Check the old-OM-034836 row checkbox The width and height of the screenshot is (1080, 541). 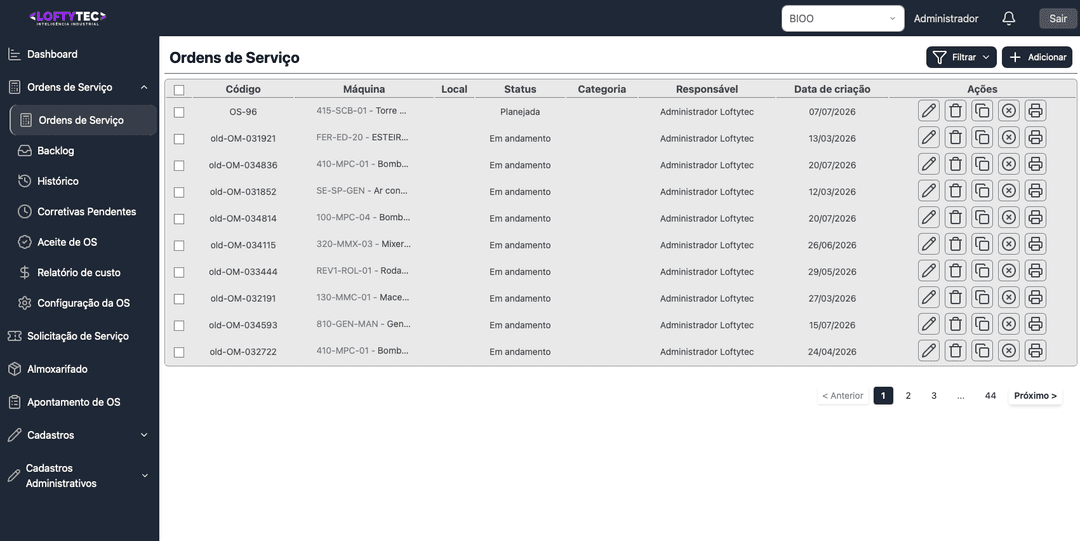click(x=179, y=165)
